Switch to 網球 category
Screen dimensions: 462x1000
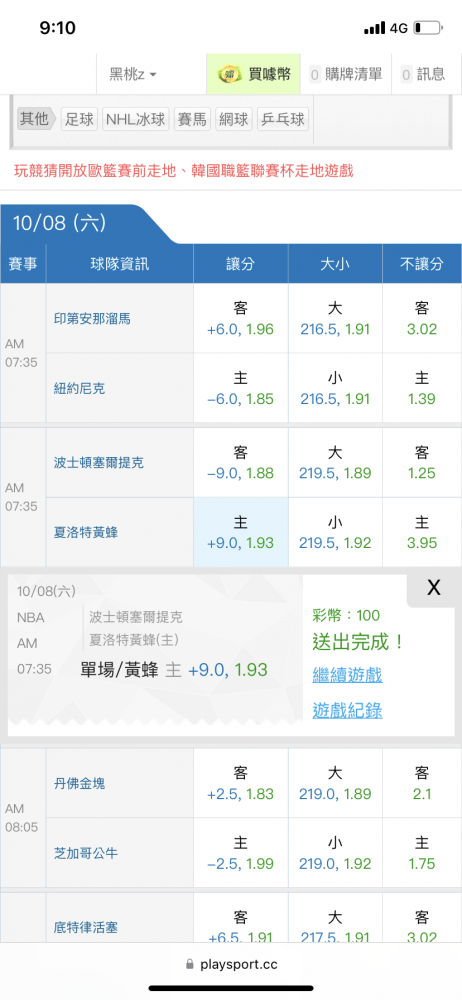coord(234,119)
